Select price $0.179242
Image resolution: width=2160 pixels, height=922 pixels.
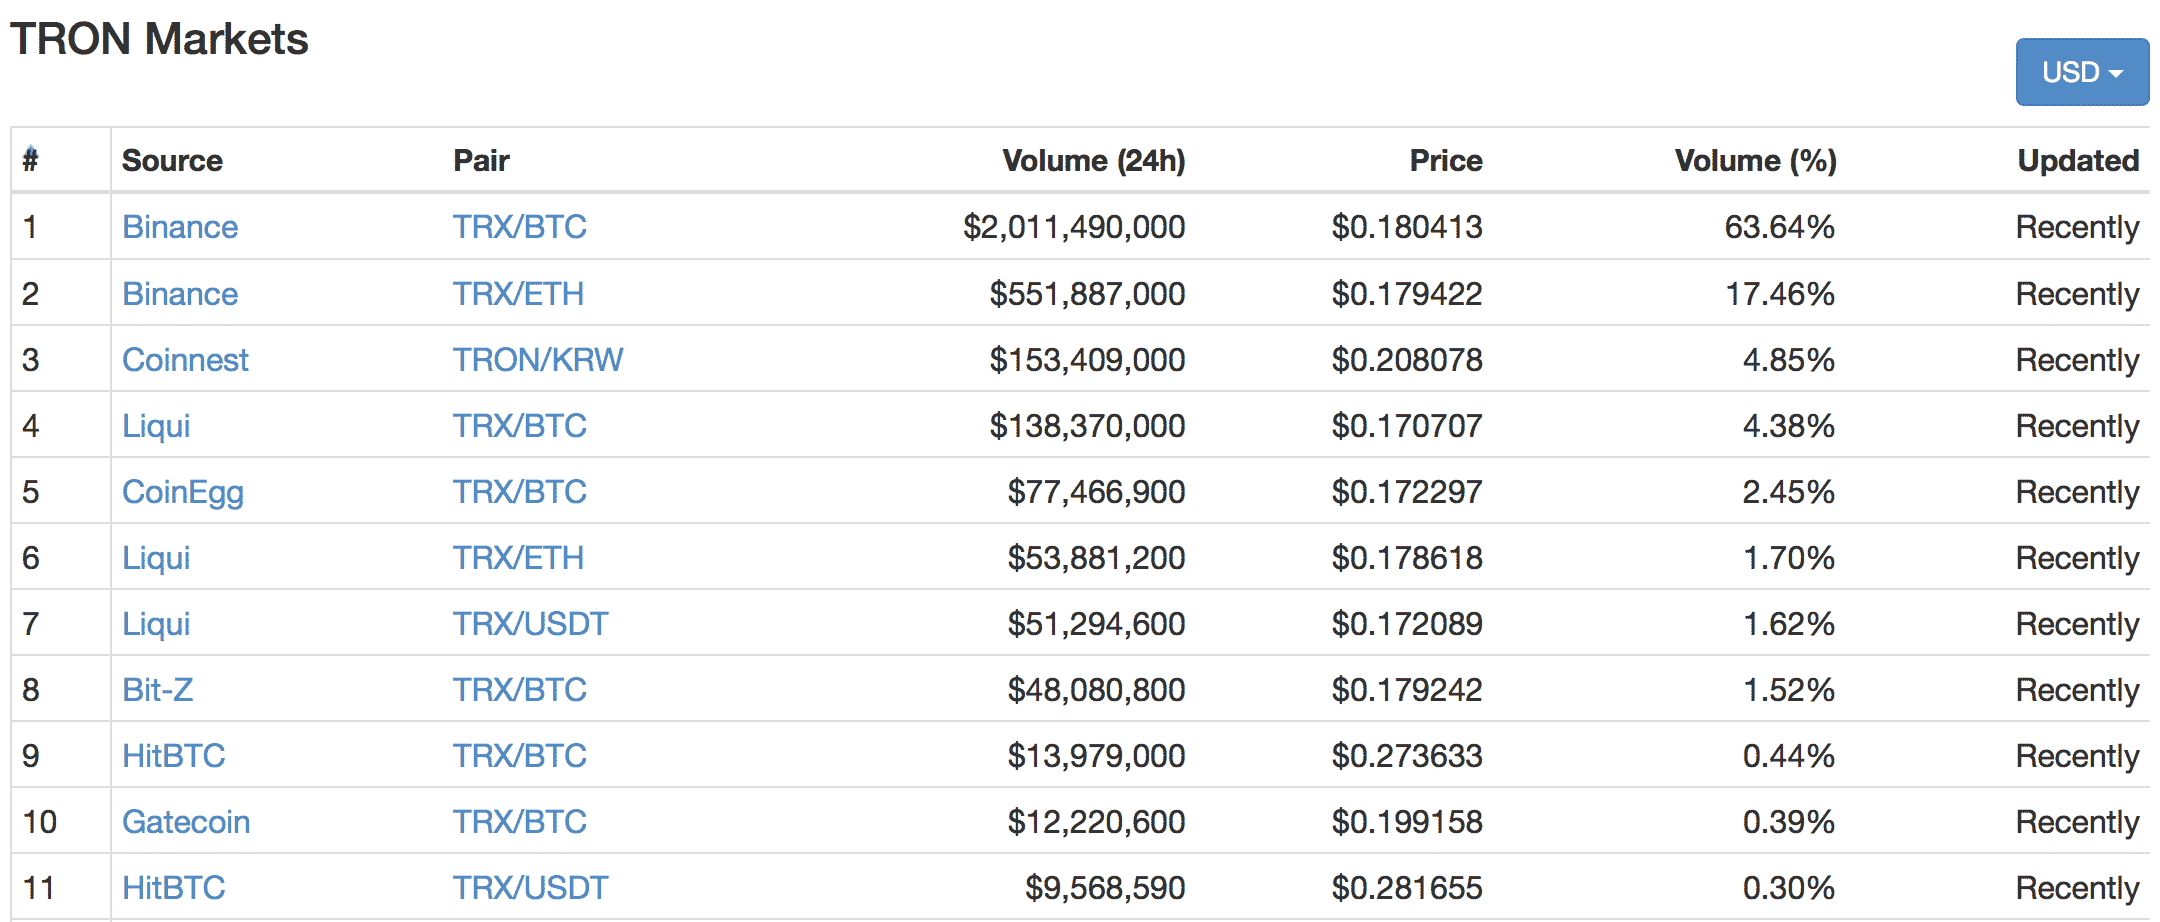pyautogui.click(x=1407, y=690)
